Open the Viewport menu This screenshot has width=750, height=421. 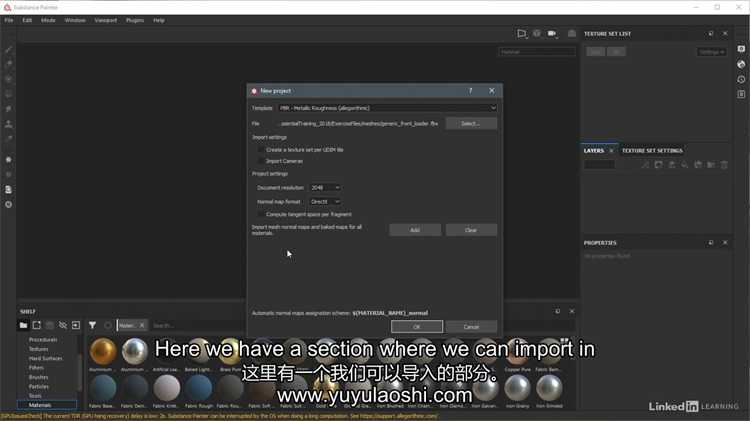[105, 20]
